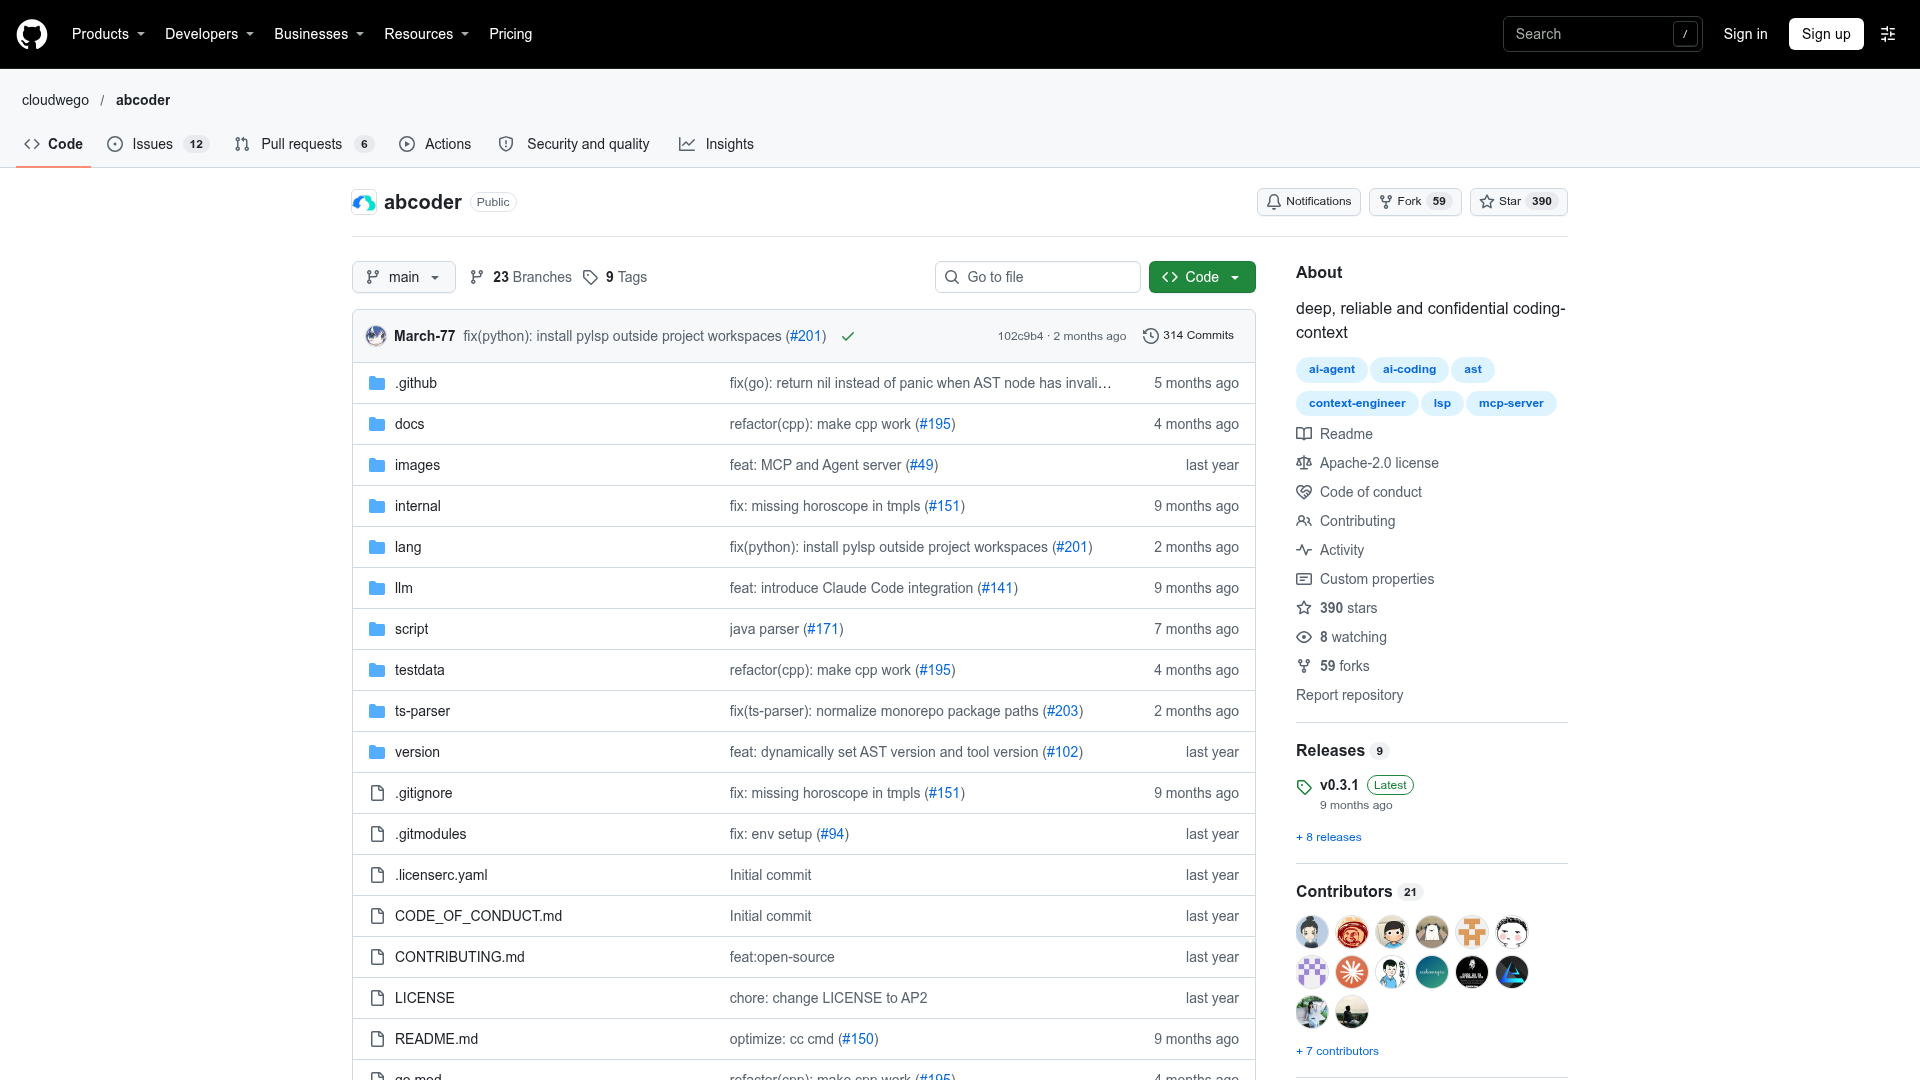This screenshot has height=1080, width=1920.
Task: Open the Security and quality tab
Action: pyautogui.click(x=574, y=144)
